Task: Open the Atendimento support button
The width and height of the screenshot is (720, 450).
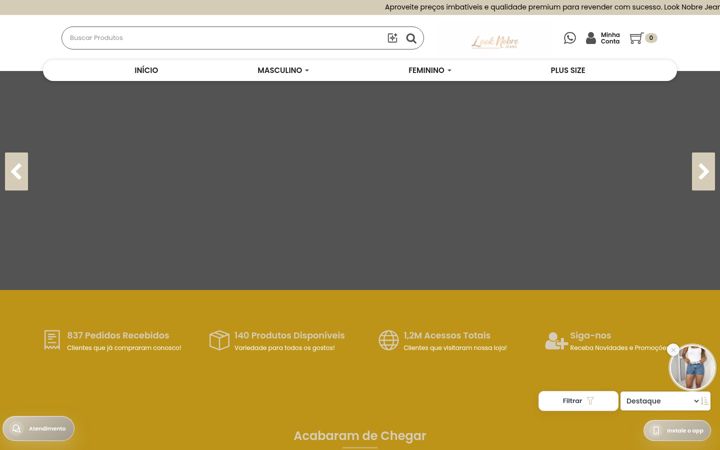Action: 39,428
